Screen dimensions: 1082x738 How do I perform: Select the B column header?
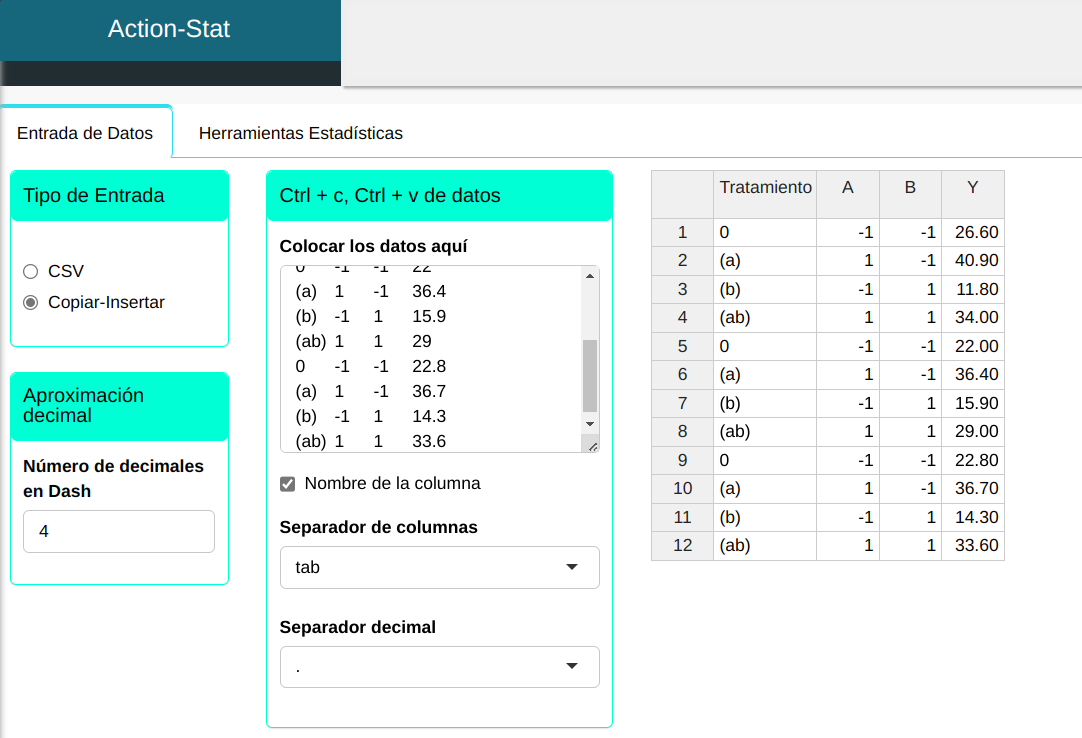[909, 187]
